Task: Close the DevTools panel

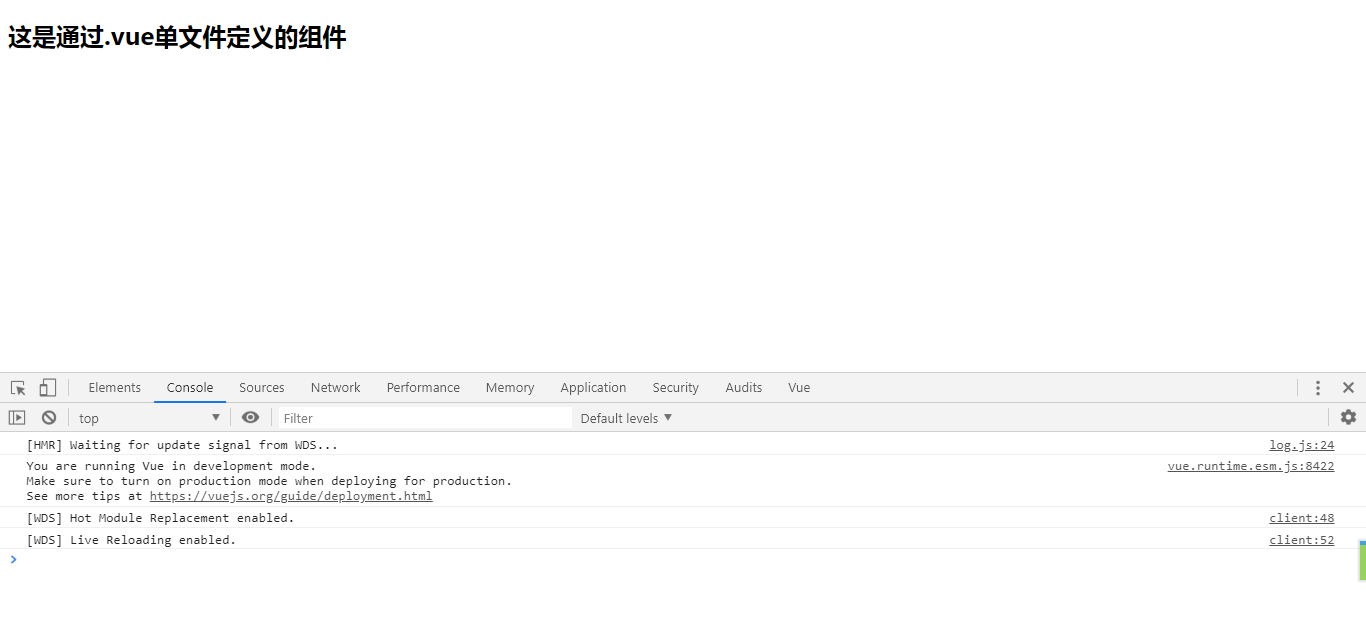Action: click(1348, 388)
